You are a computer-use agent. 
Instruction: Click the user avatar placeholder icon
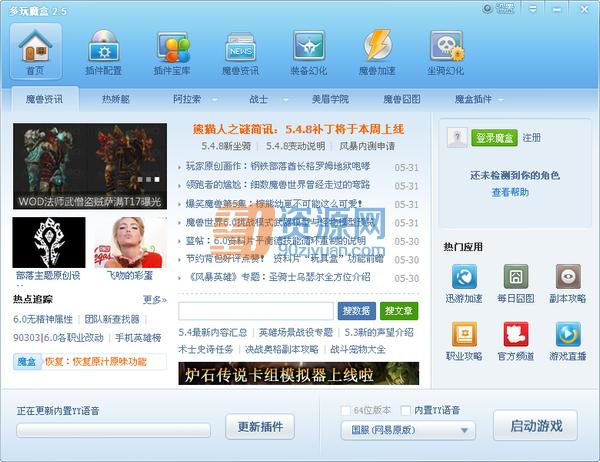(x=457, y=137)
